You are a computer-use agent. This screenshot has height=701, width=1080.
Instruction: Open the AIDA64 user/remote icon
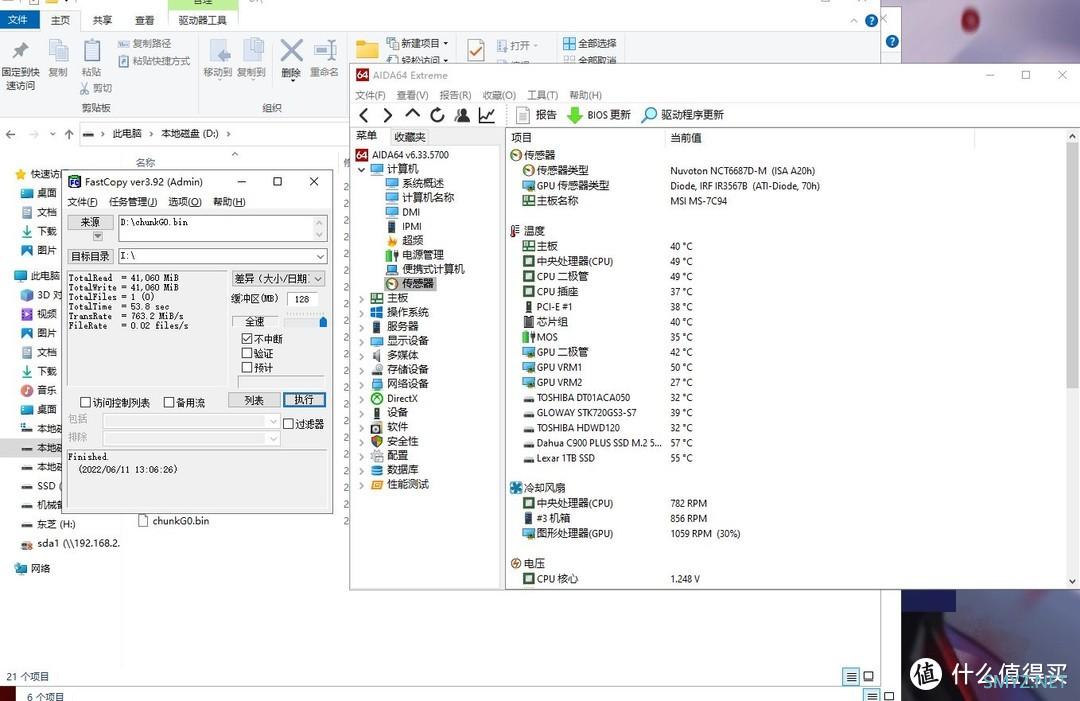(x=462, y=115)
